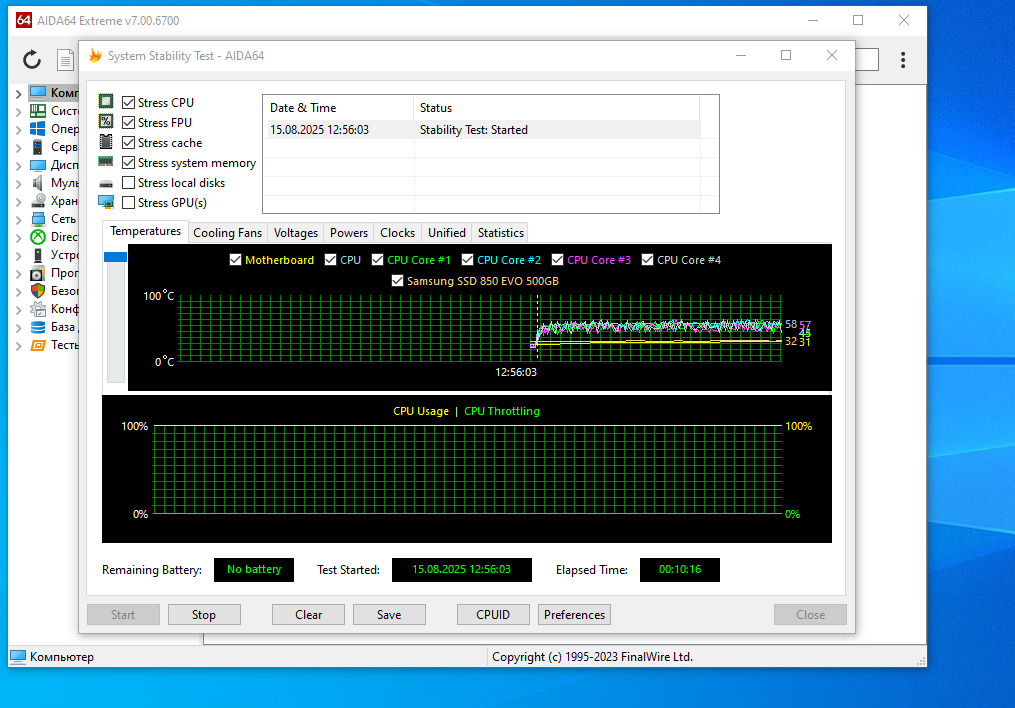The height and width of the screenshot is (708, 1015).
Task: Click the security shield icon in tree
Action: tap(38, 291)
